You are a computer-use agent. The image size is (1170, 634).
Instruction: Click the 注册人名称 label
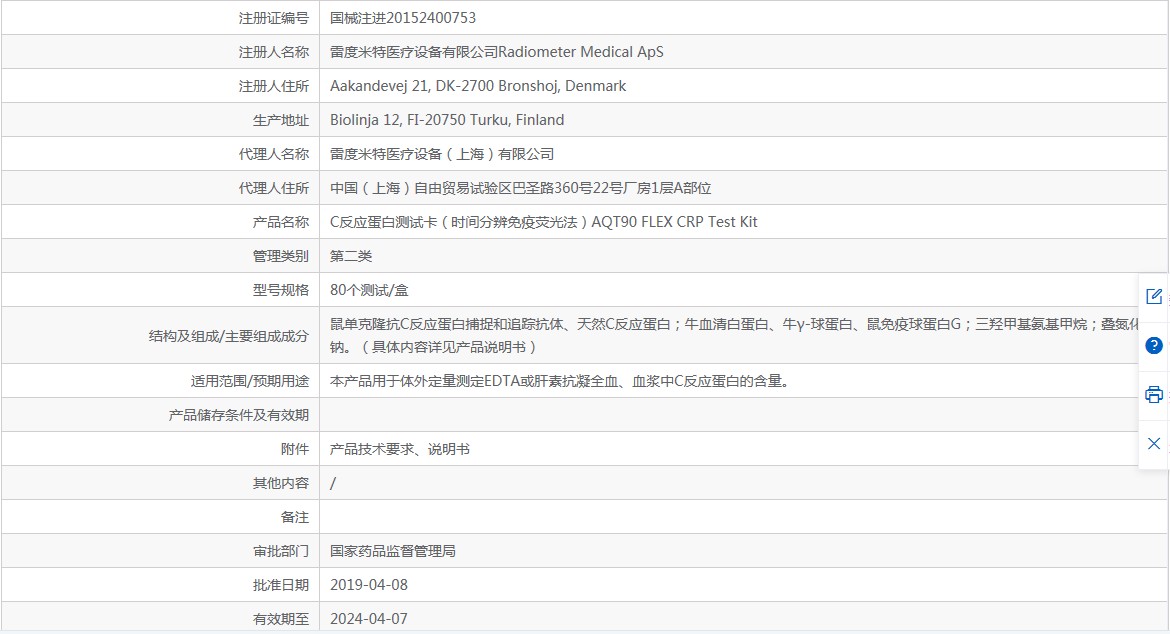273,52
